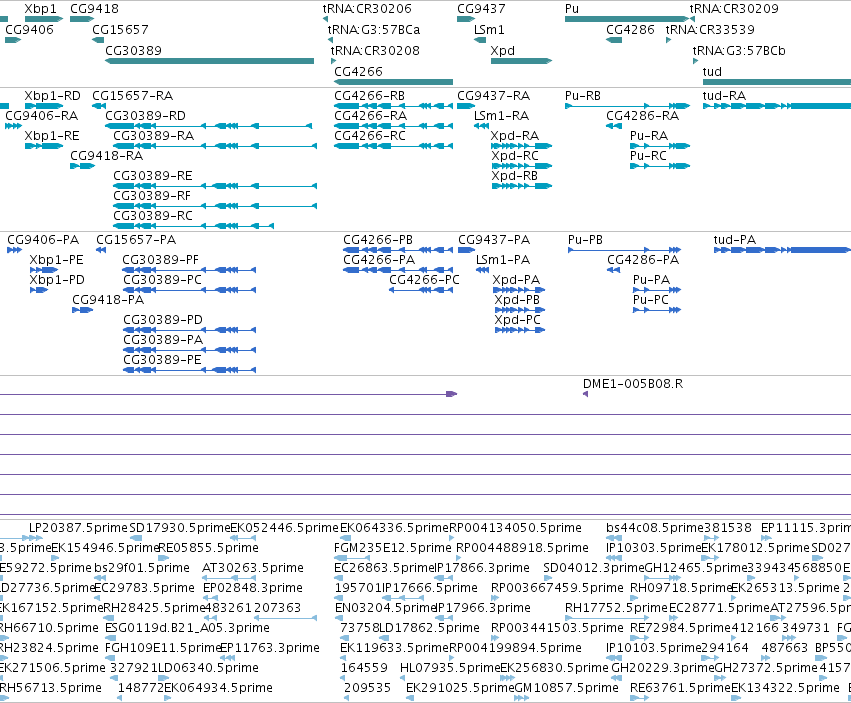The image size is (851, 703).
Task: Click the Xpd-RB transcript label
Action: coord(515,176)
